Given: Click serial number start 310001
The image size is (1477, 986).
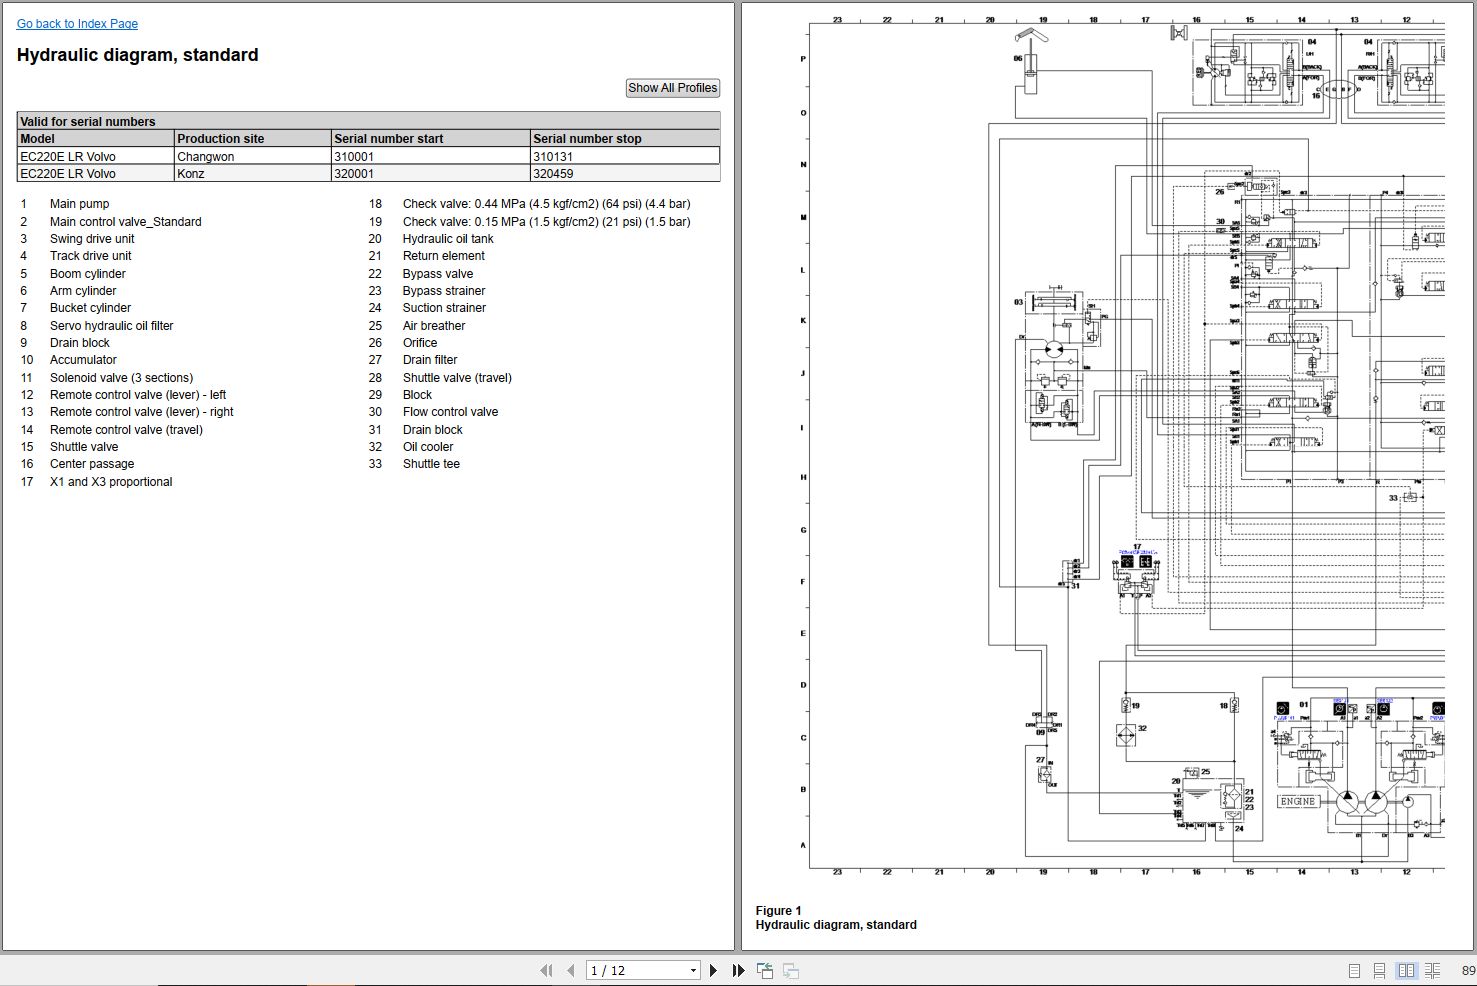Looking at the screenshot, I should coord(431,156).
